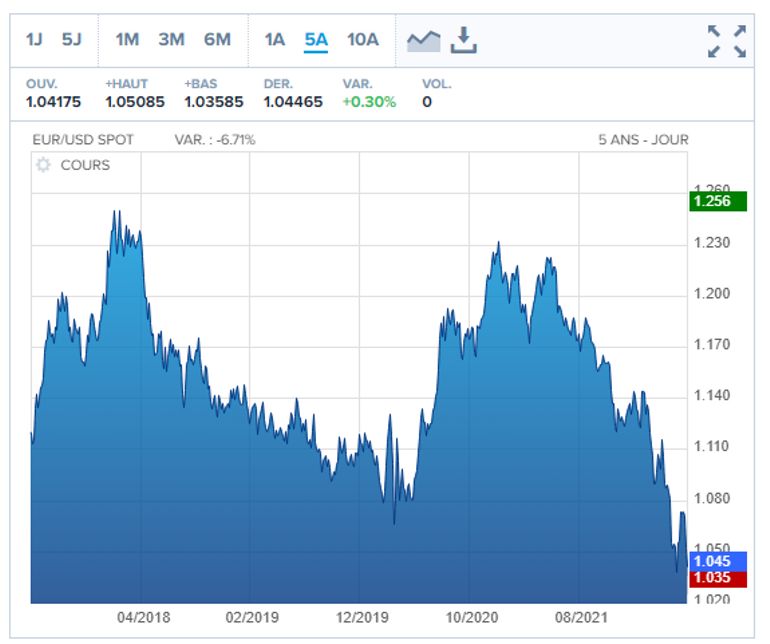Image resolution: width=770 pixels, height=644 pixels.
Task: Choose the 3M time period
Action: pyautogui.click(x=171, y=40)
